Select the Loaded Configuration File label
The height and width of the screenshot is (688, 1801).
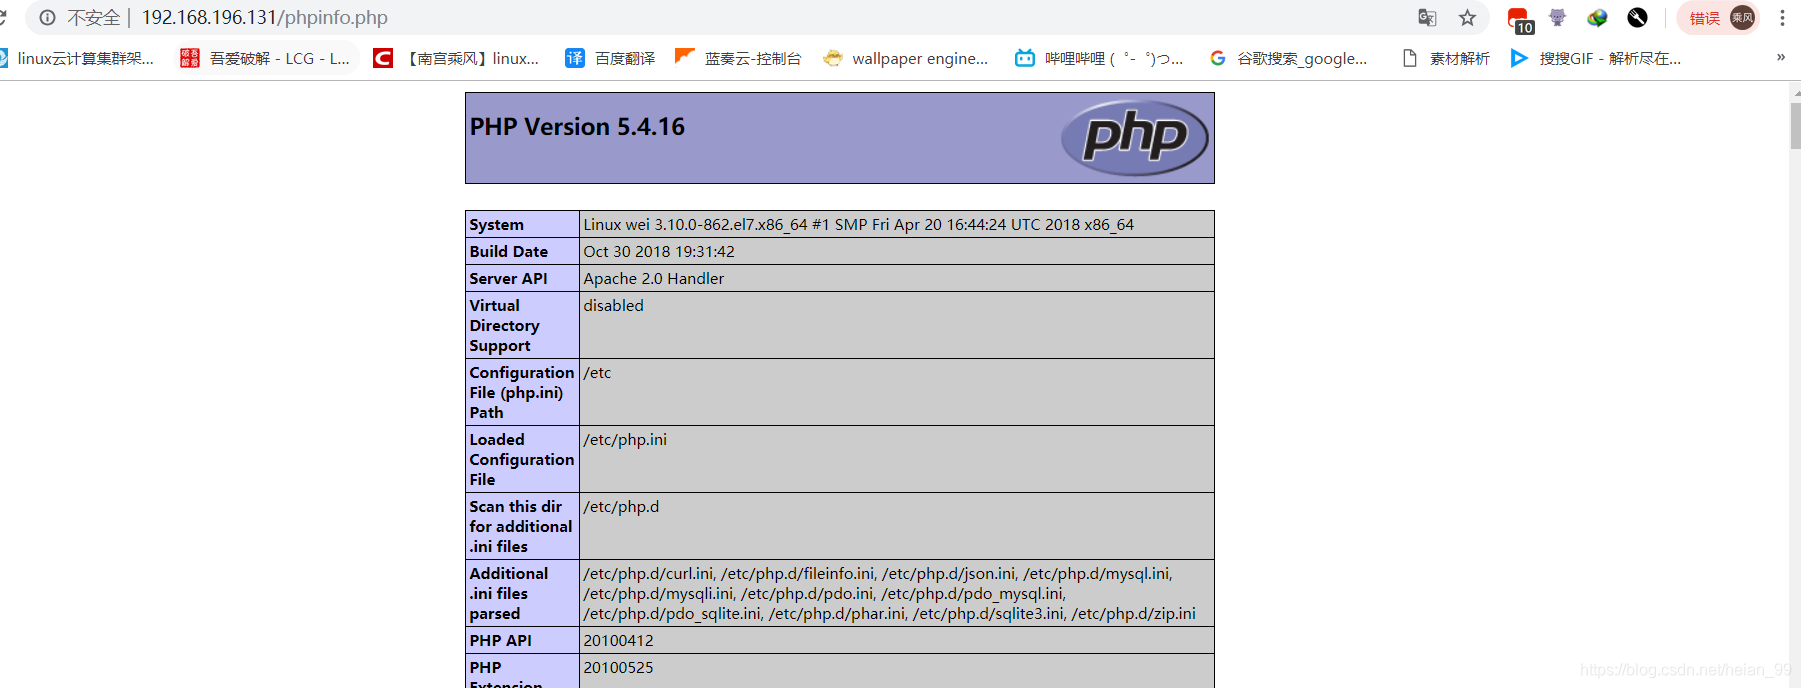click(521, 460)
